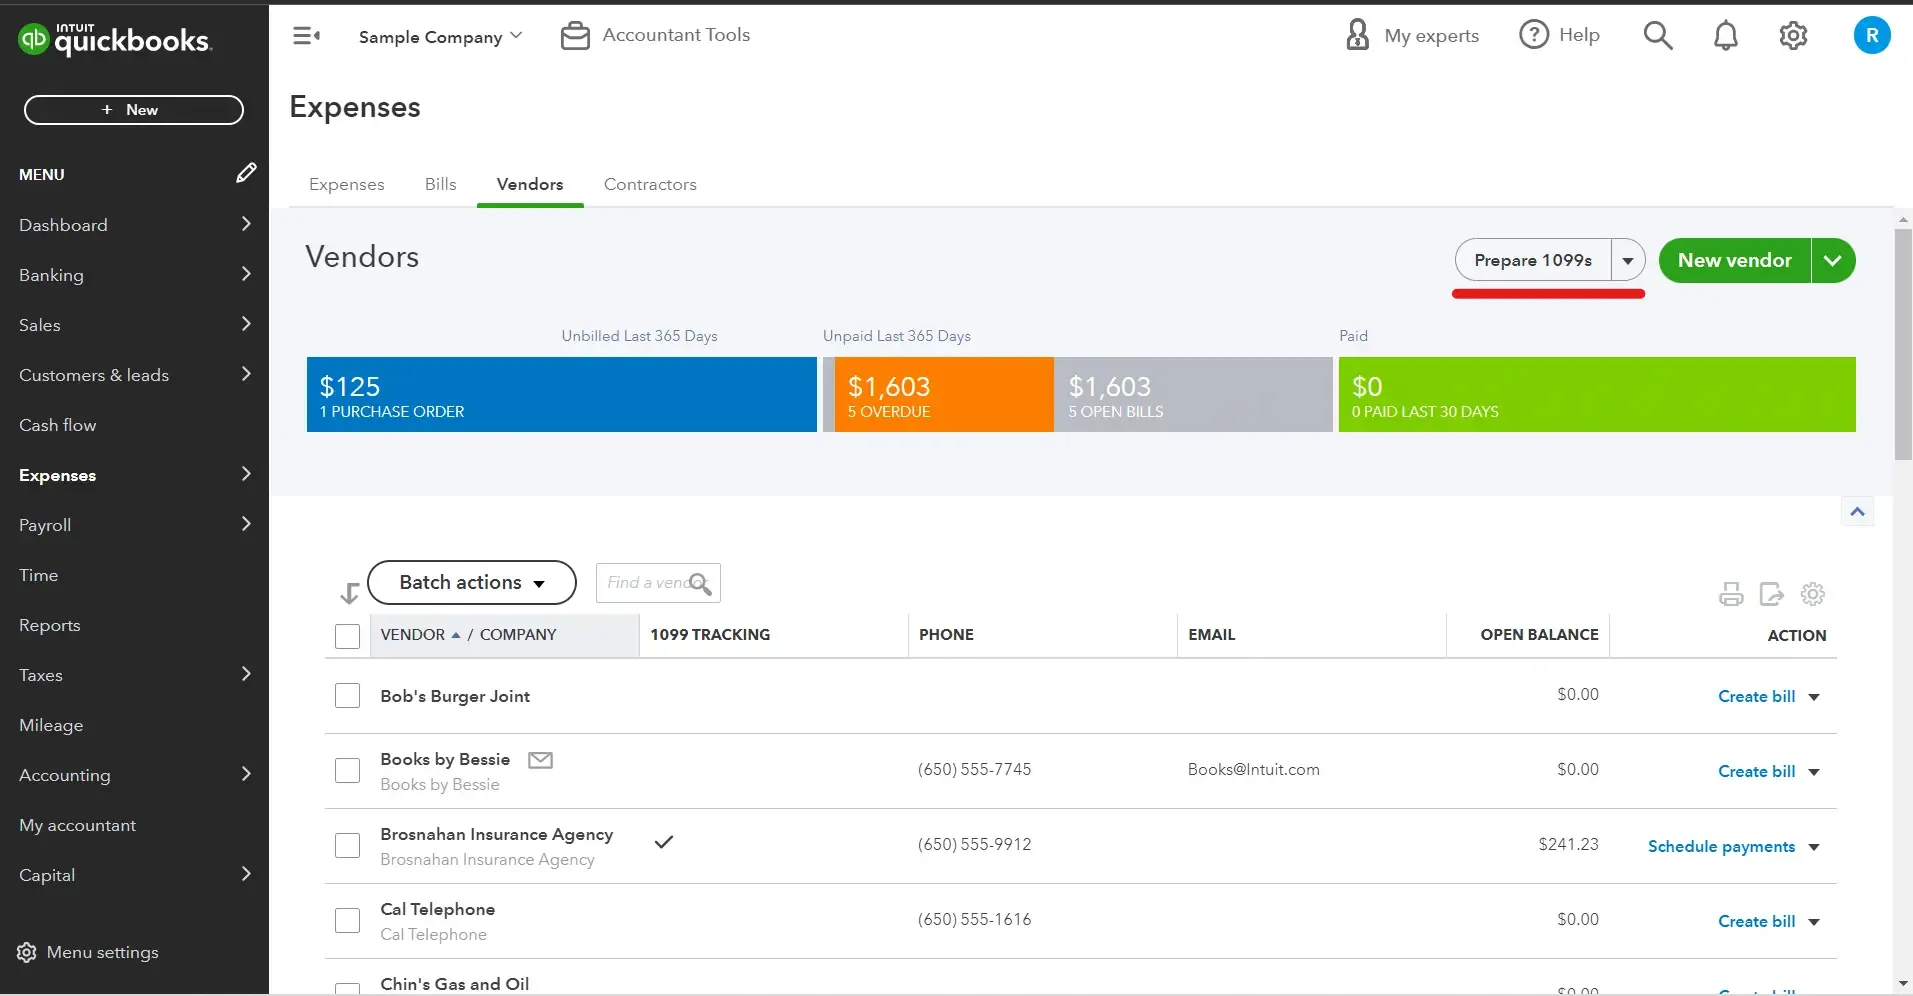Expand Payroll submenu arrow
1913x996 pixels.
pyautogui.click(x=246, y=524)
